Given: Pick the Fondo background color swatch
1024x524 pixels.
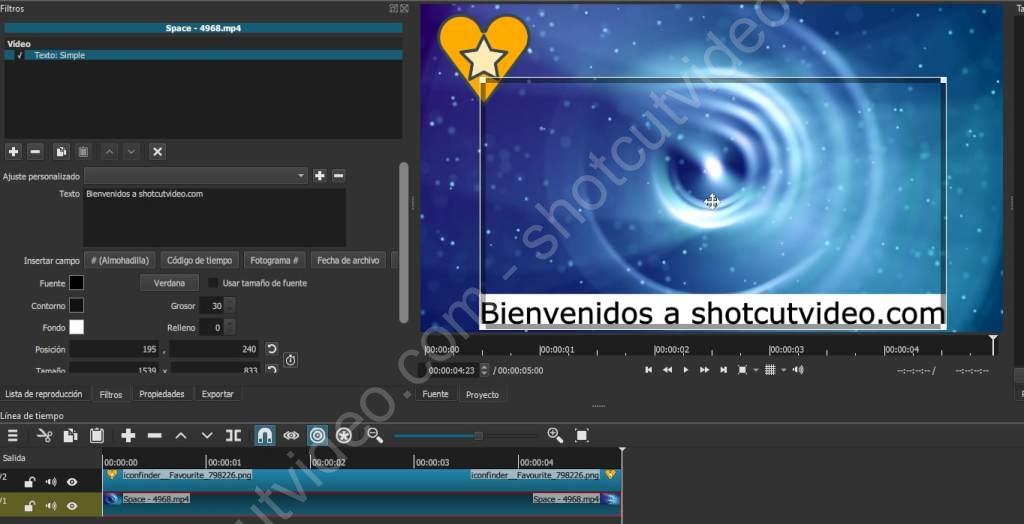Looking at the screenshot, I should [x=76, y=327].
